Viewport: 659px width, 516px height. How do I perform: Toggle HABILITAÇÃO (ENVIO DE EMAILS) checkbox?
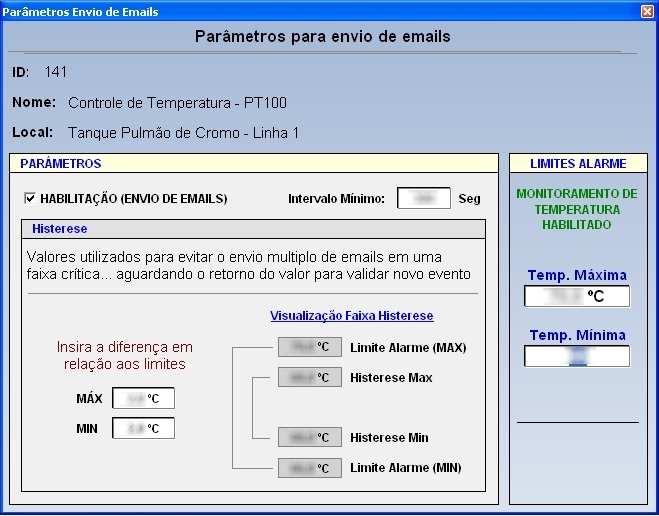click(30, 198)
